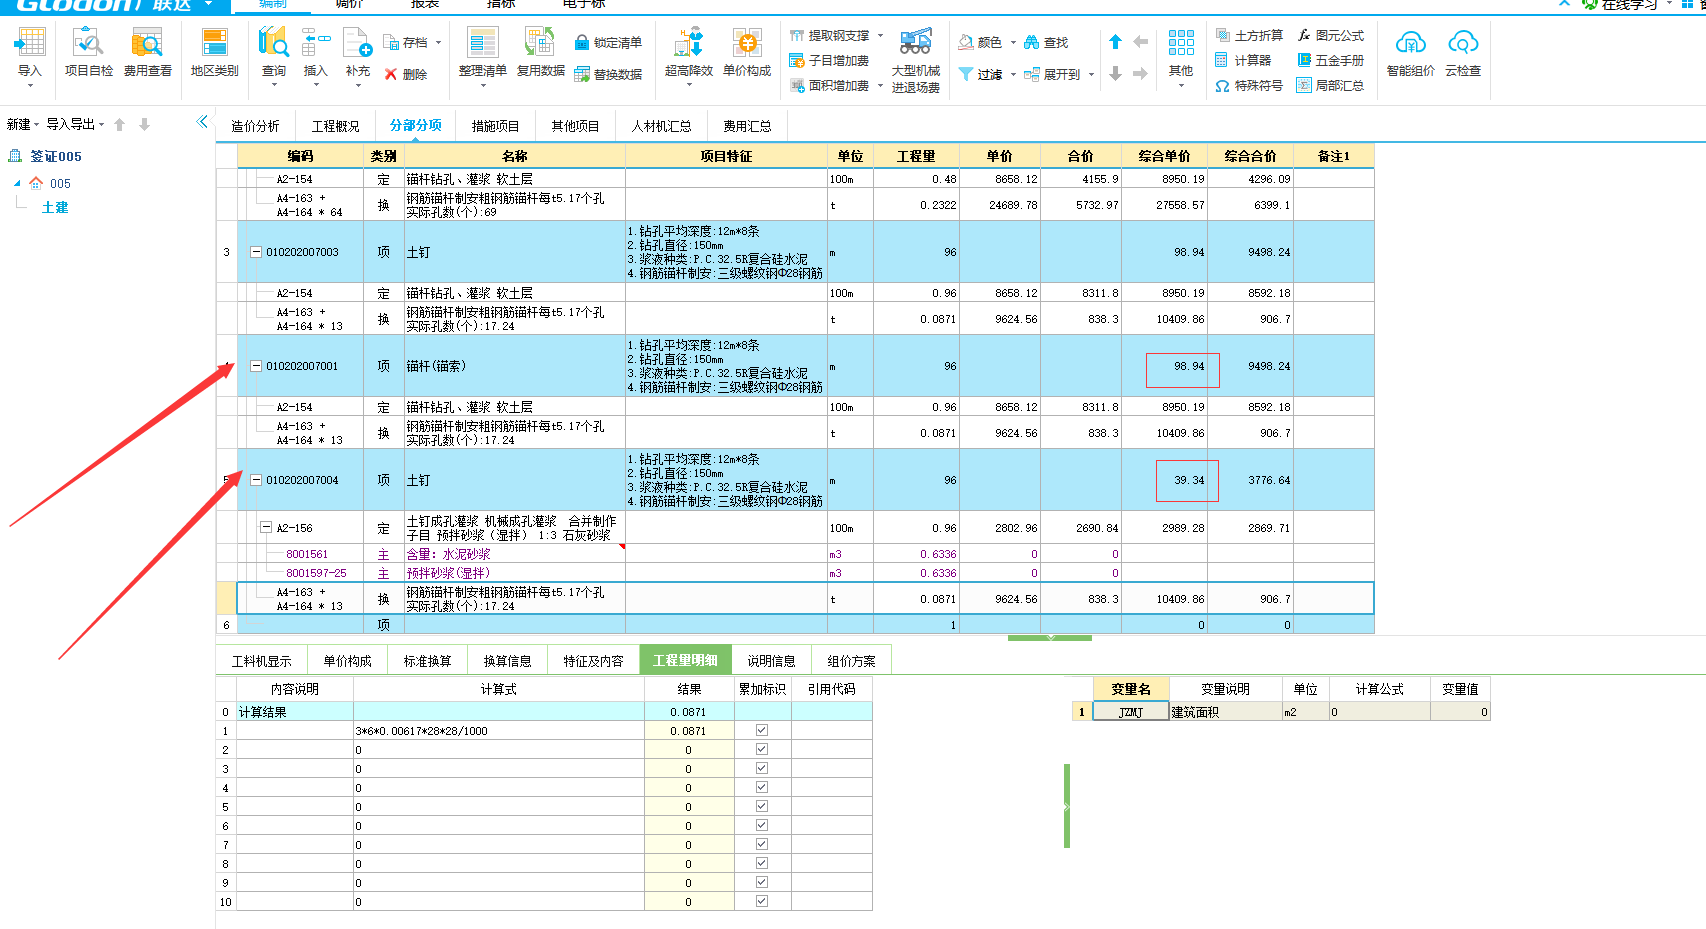Image resolution: width=1706 pixels, height=929 pixels.
Task: Open 五金手册 hardware handbook
Action: coord(1331,60)
